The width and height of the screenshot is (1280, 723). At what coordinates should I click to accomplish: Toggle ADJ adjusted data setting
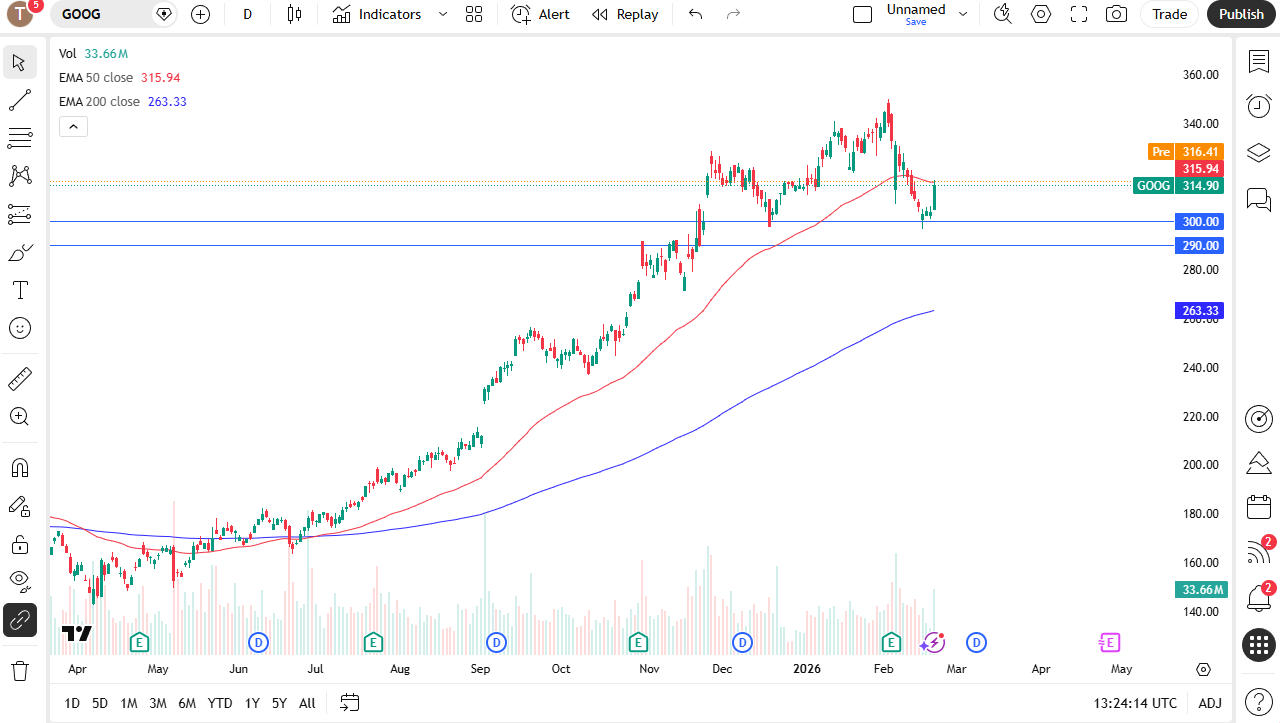tap(1210, 703)
